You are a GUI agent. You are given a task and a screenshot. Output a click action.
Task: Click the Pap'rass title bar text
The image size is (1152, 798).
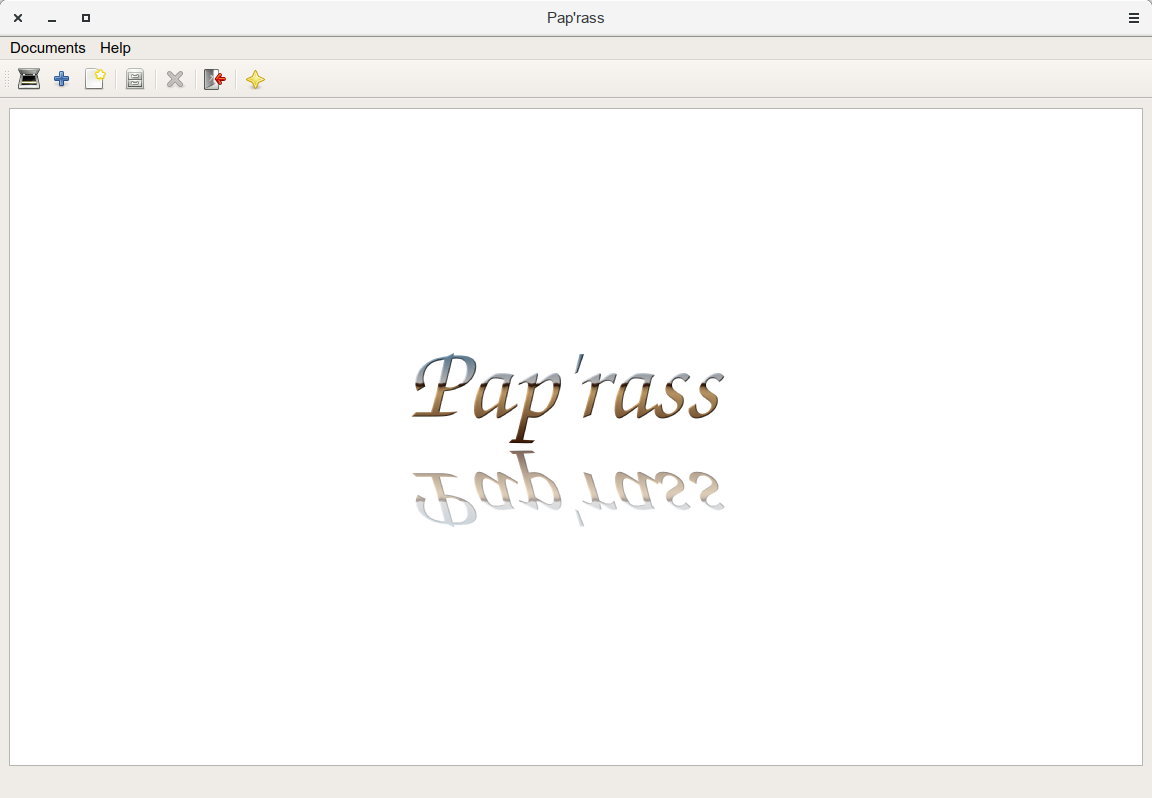[575, 18]
